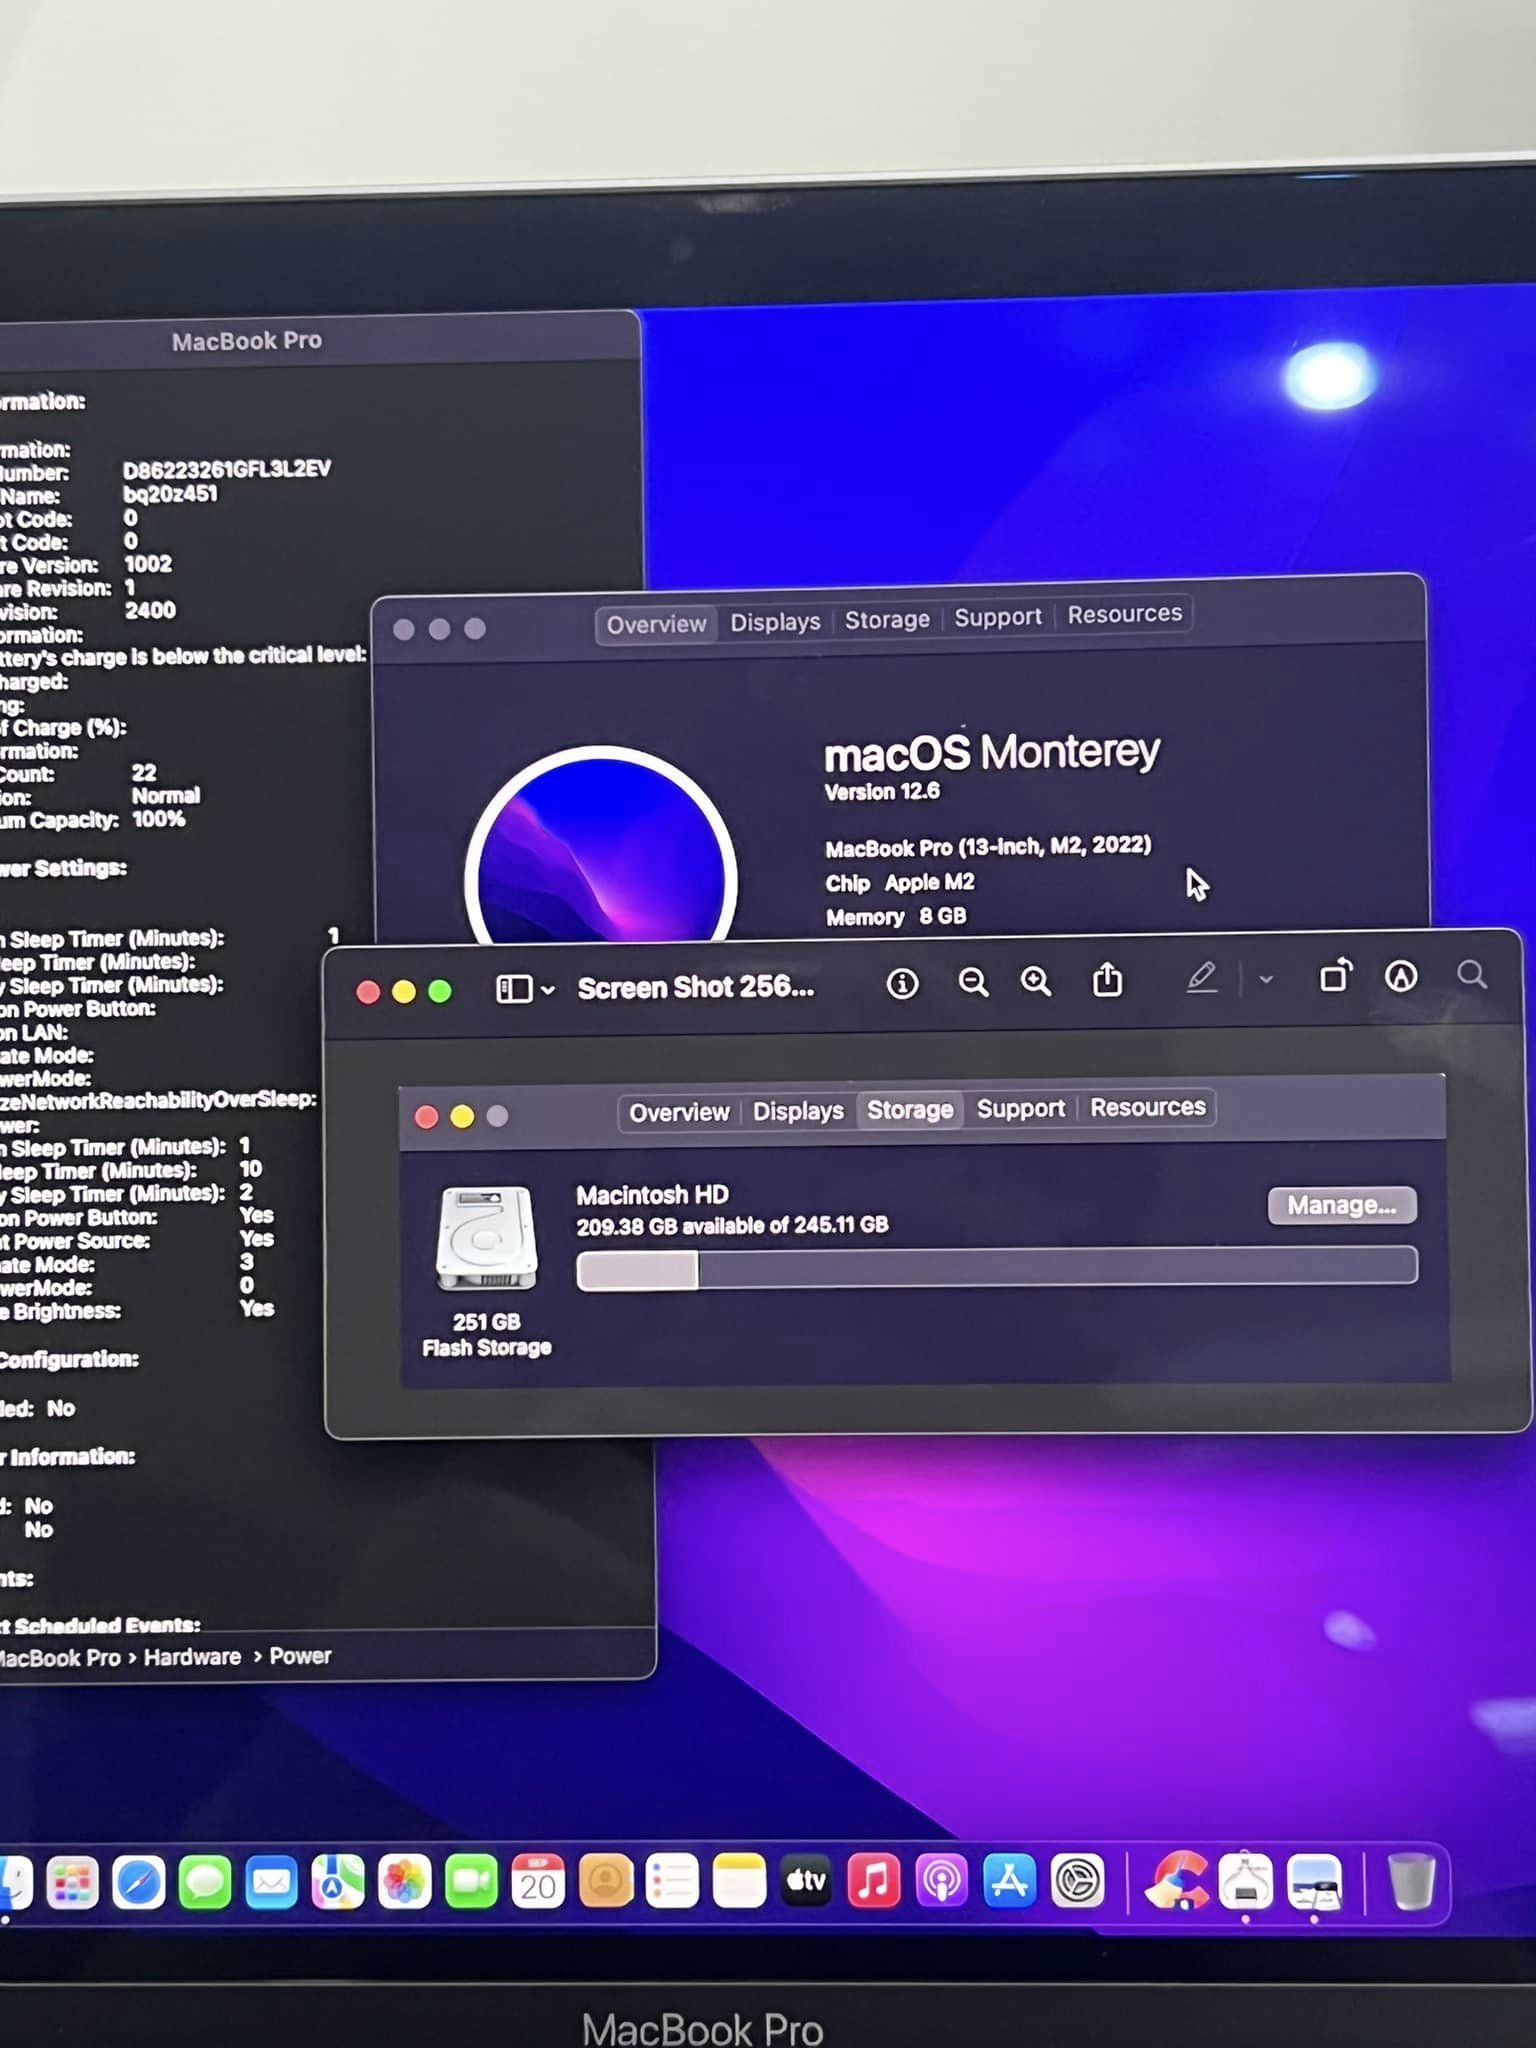Click Power in System Information path bar
The height and width of the screenshot is (2048, 1536).
[x=300, y=1656]
